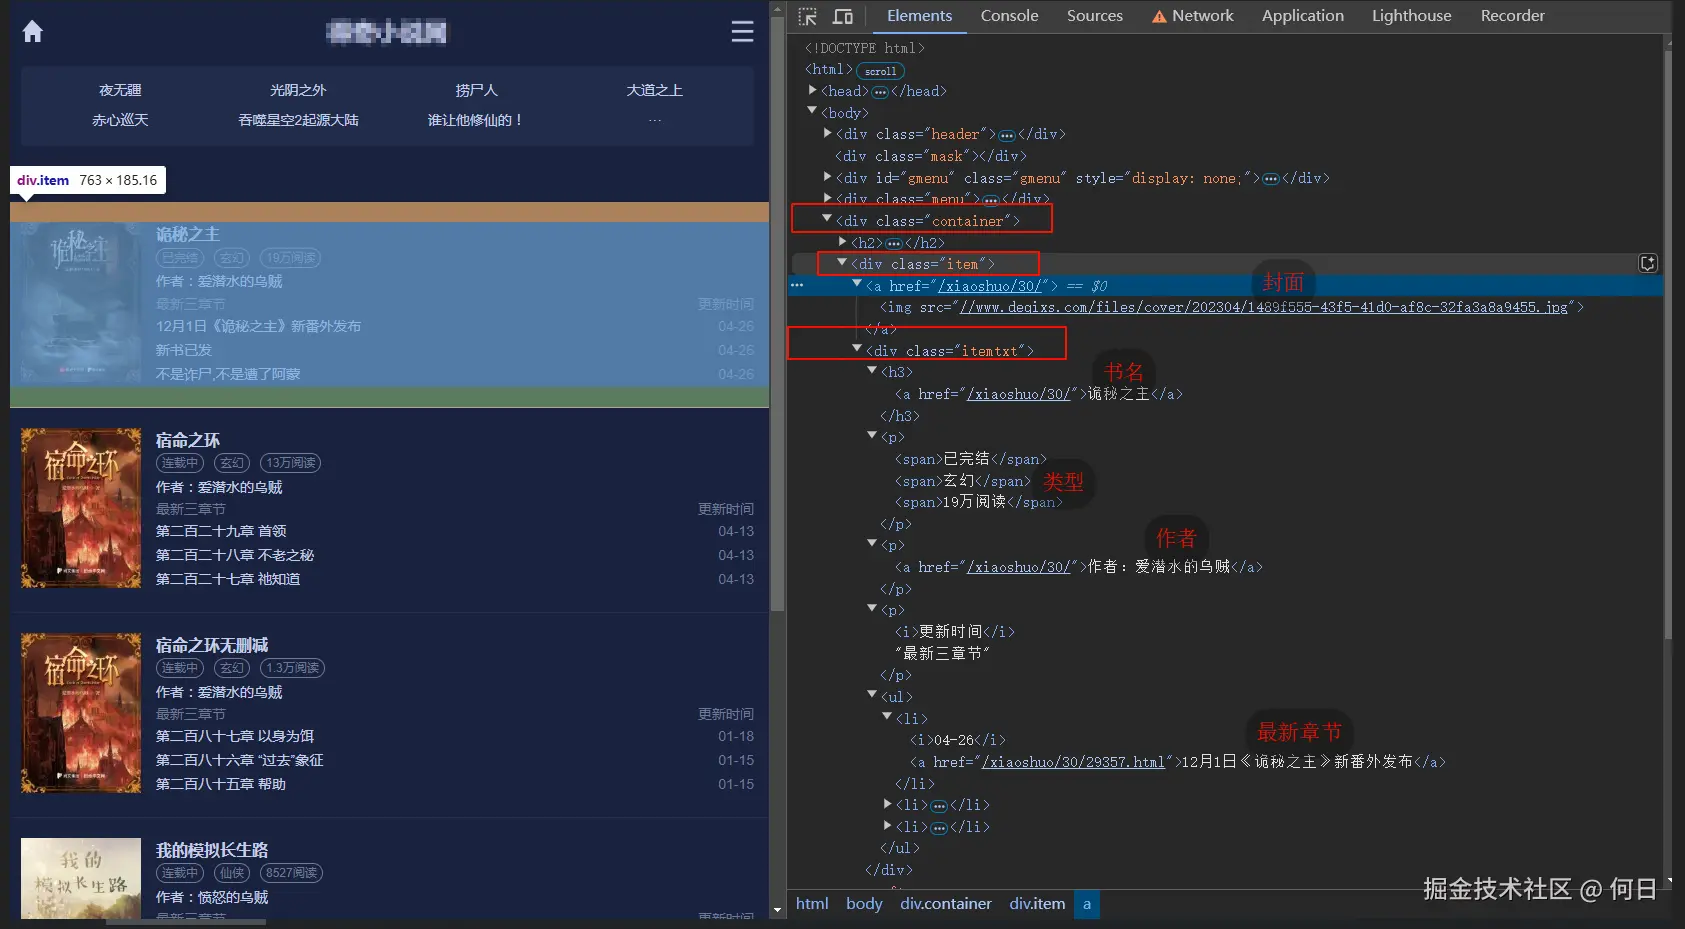1685x929 pixels.
Task: Open actions menu dots beside selected anchor row
Action: (x=797, y=286)
